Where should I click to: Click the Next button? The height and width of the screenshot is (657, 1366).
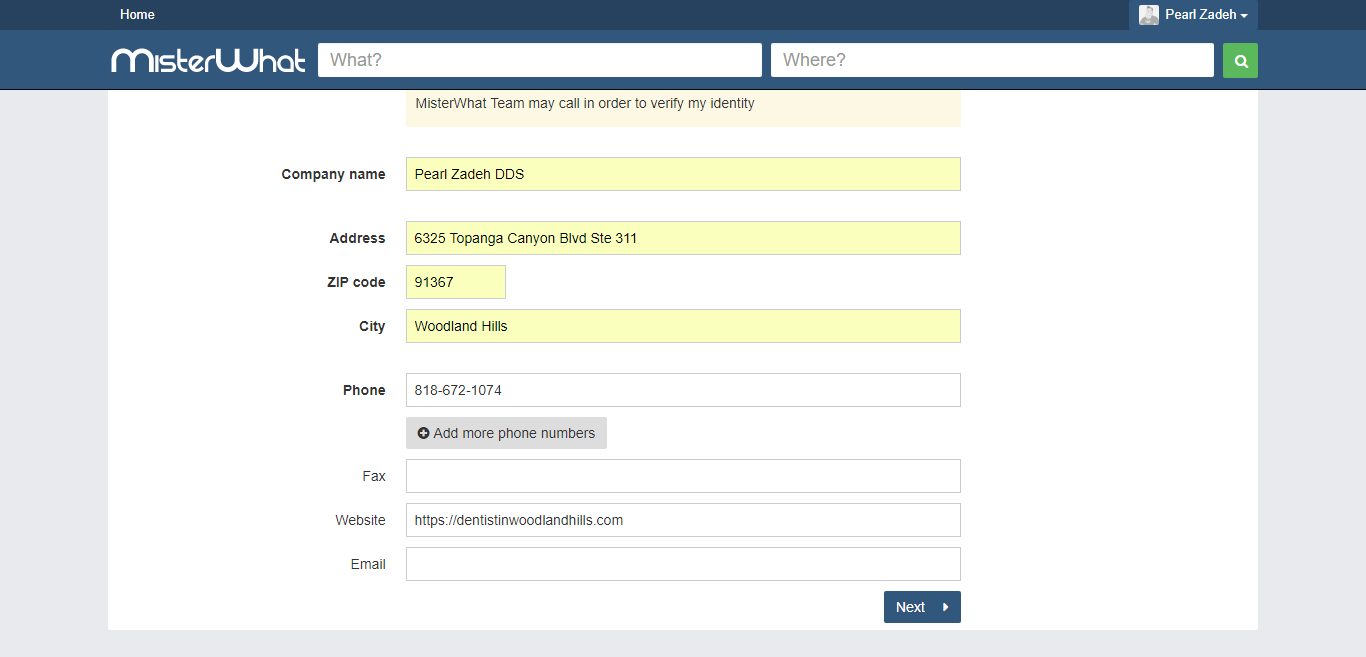(x=922, y=607)
